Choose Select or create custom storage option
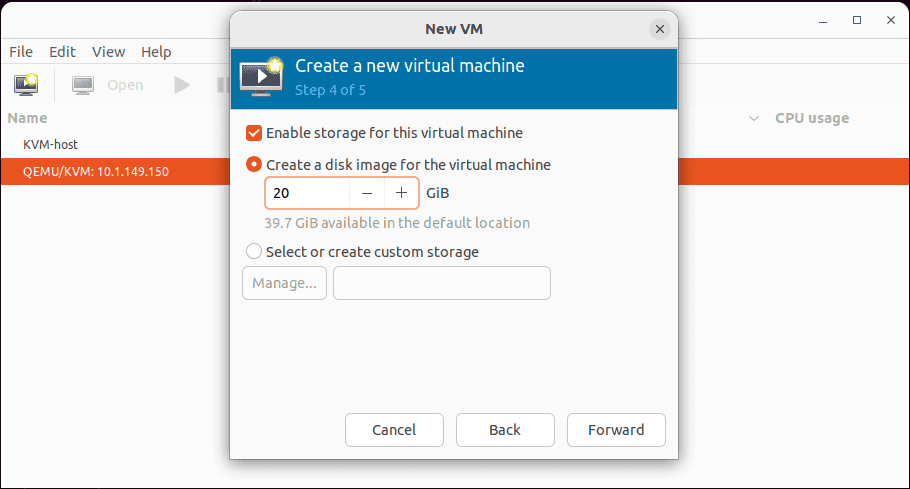Screen dimensions: 910x489 pyautogui.click(x=254, y=252)
